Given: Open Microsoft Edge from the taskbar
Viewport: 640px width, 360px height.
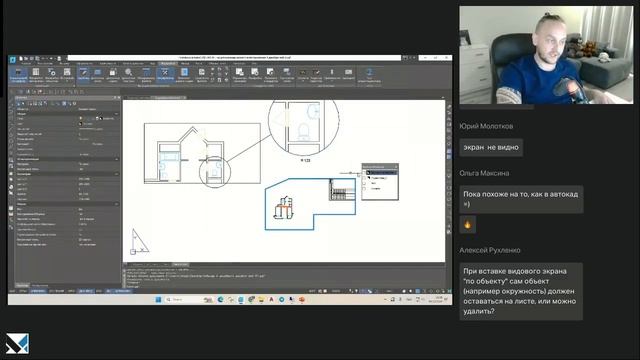Looking at the screenshot, I should [x=220, y=300].
